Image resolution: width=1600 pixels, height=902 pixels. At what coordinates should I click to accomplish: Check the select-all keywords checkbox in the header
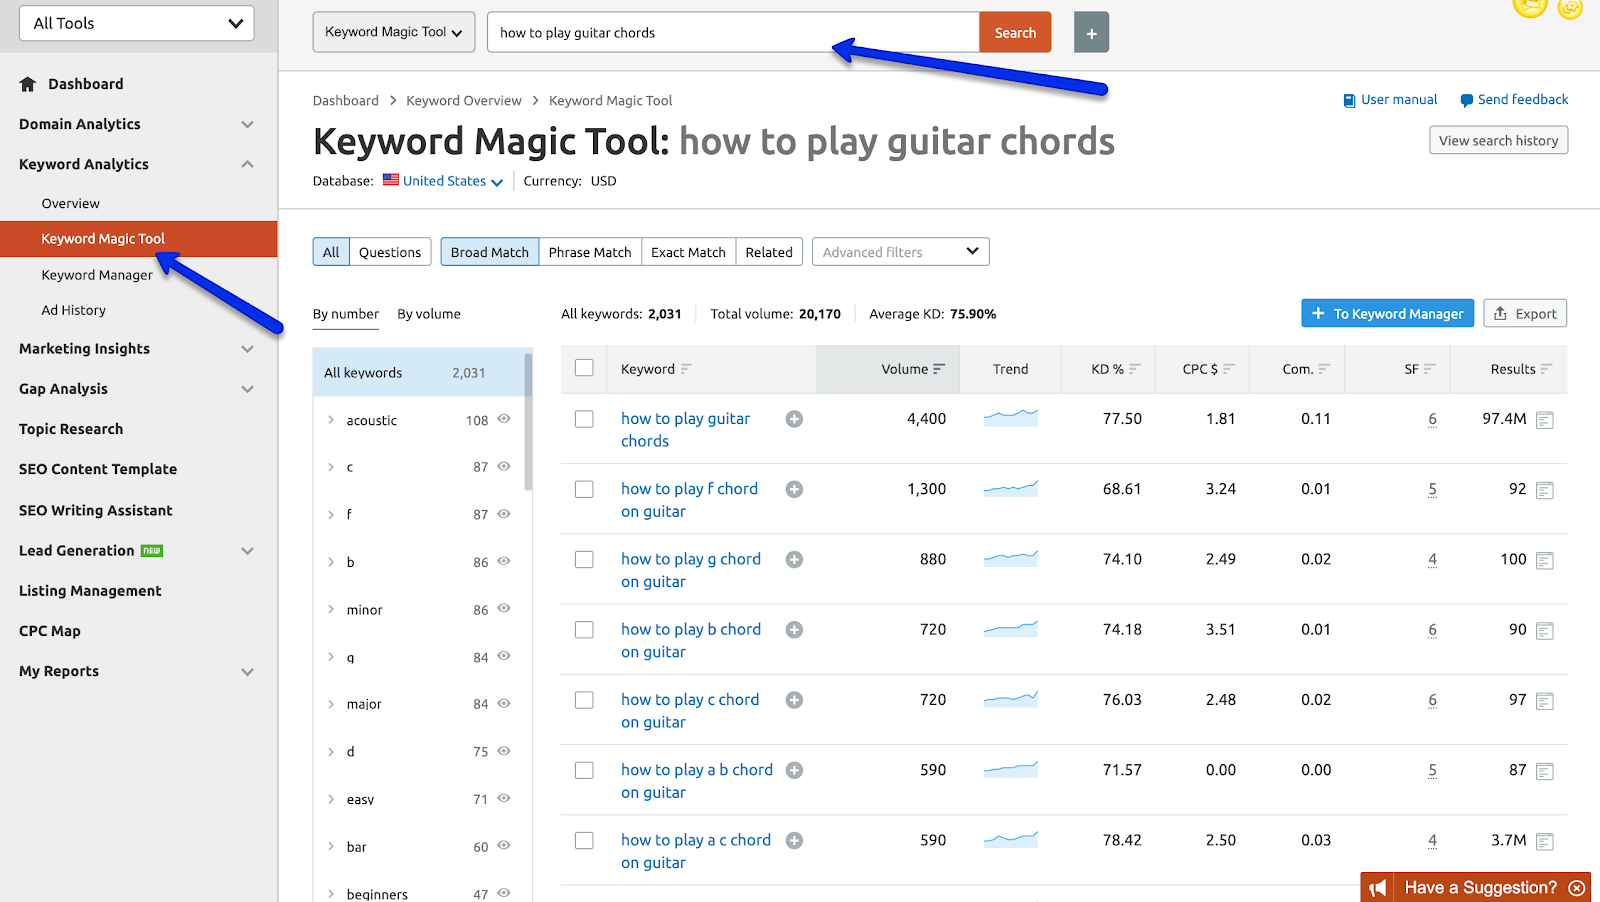click(584, 368)
